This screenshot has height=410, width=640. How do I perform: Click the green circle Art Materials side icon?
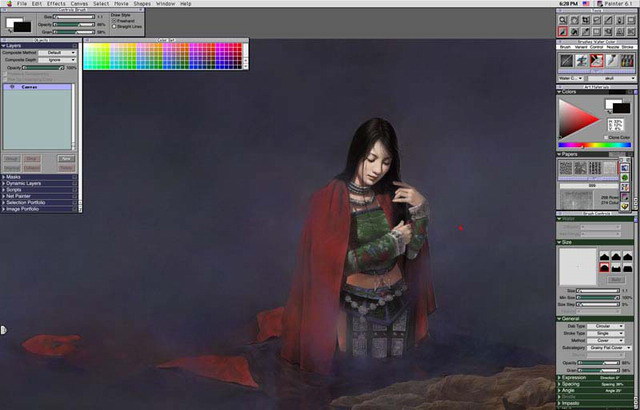tap(624, 177)
